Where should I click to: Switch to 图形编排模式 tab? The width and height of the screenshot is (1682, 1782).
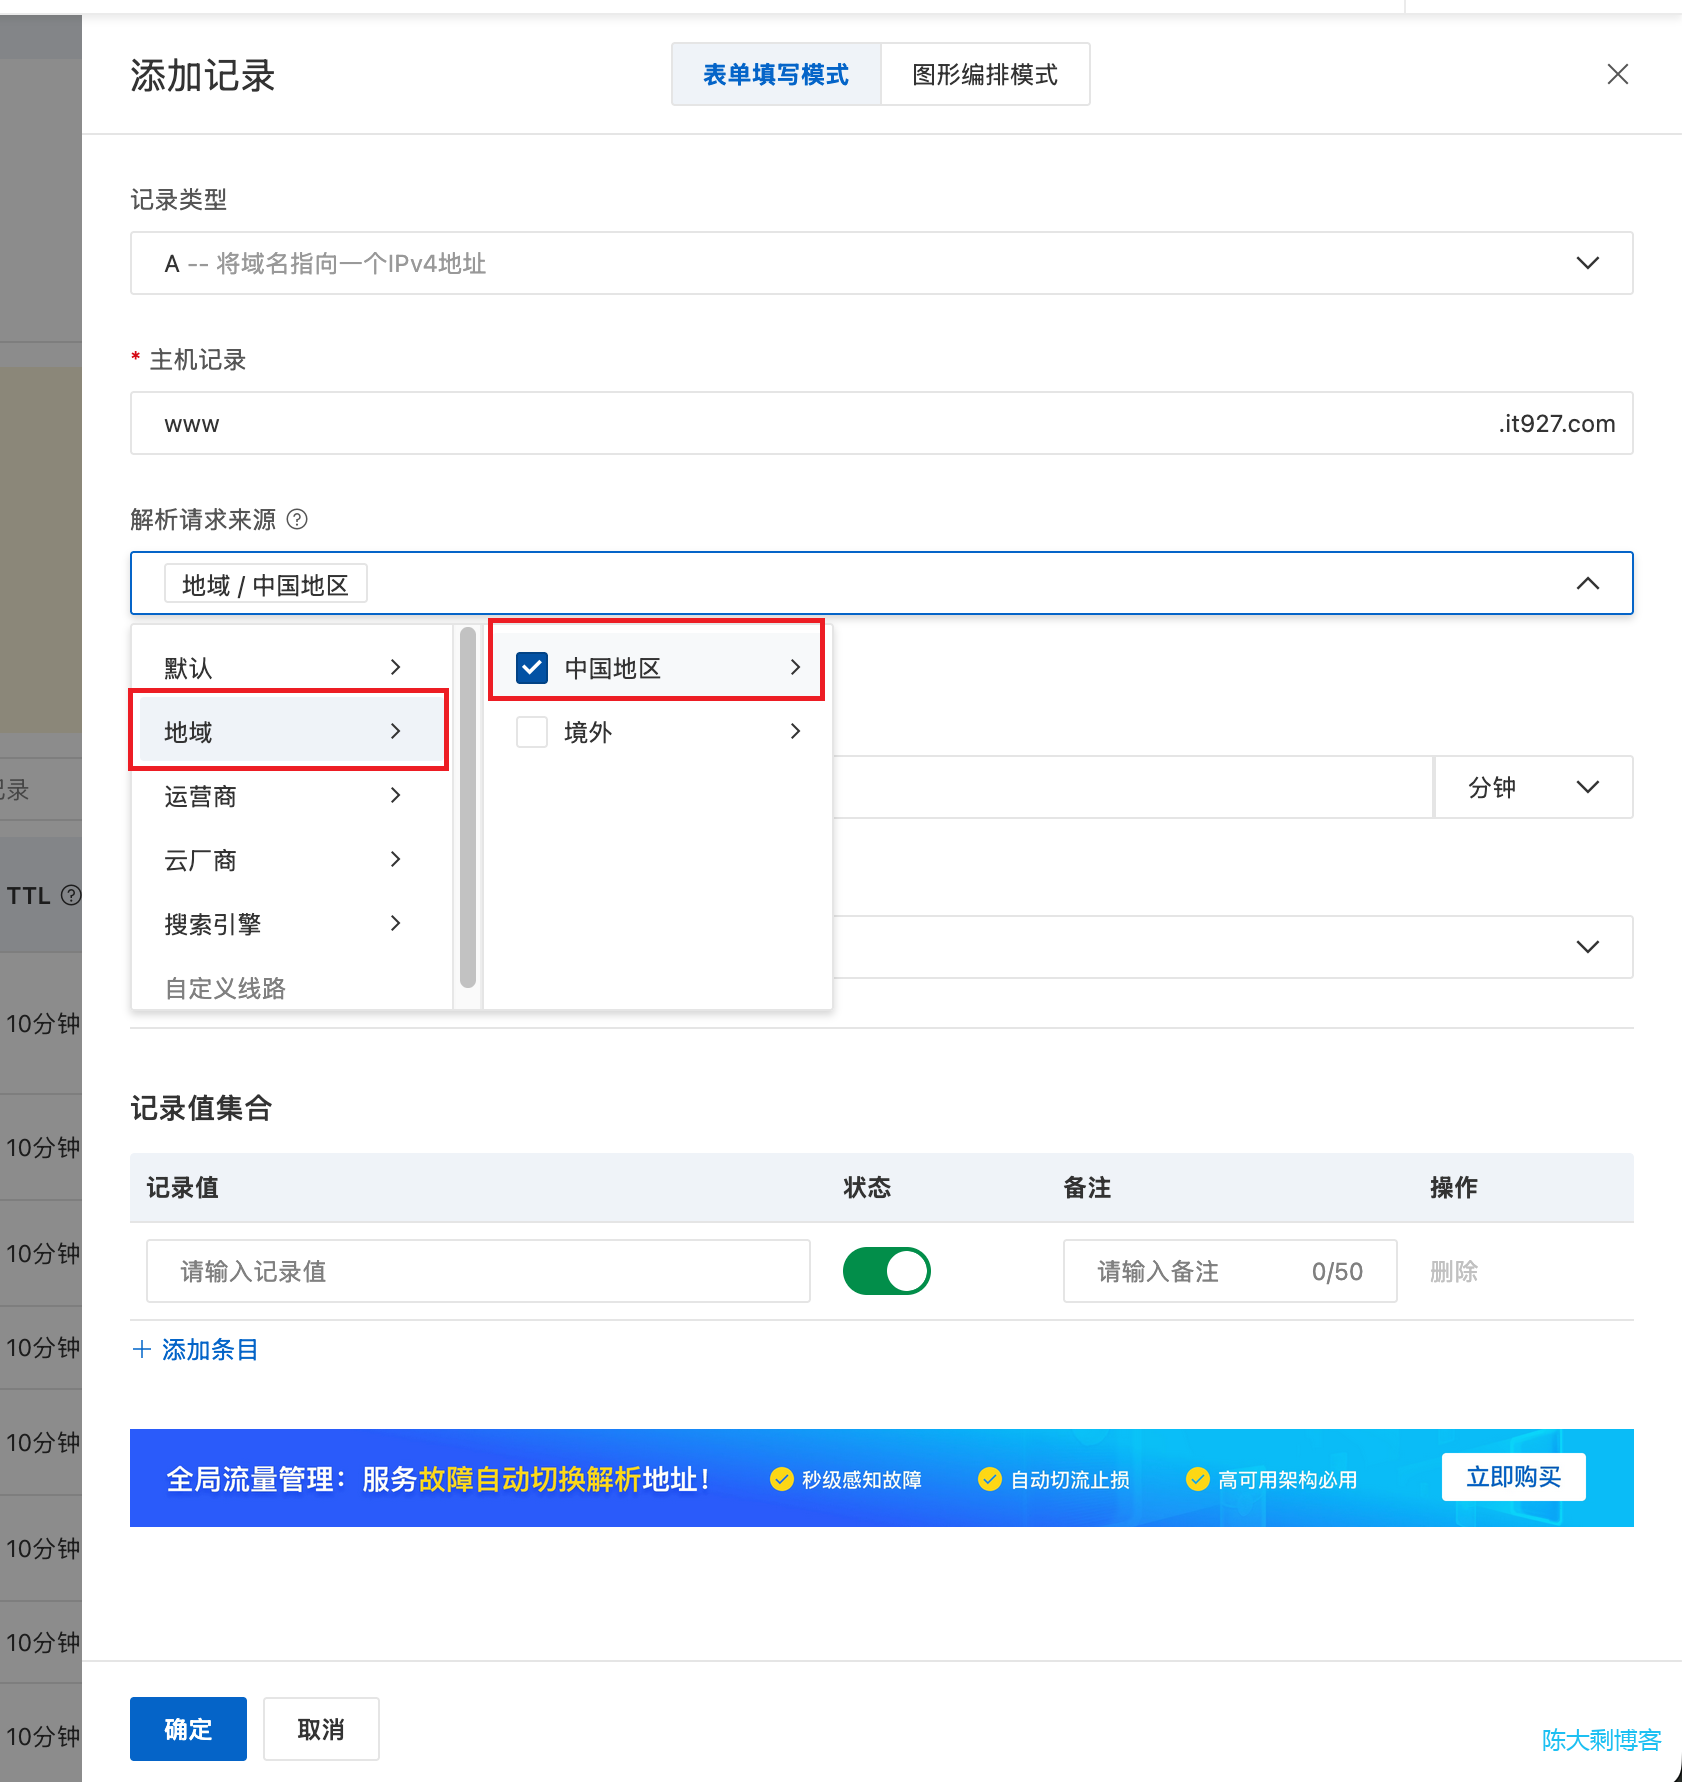(x=985, y=74)
